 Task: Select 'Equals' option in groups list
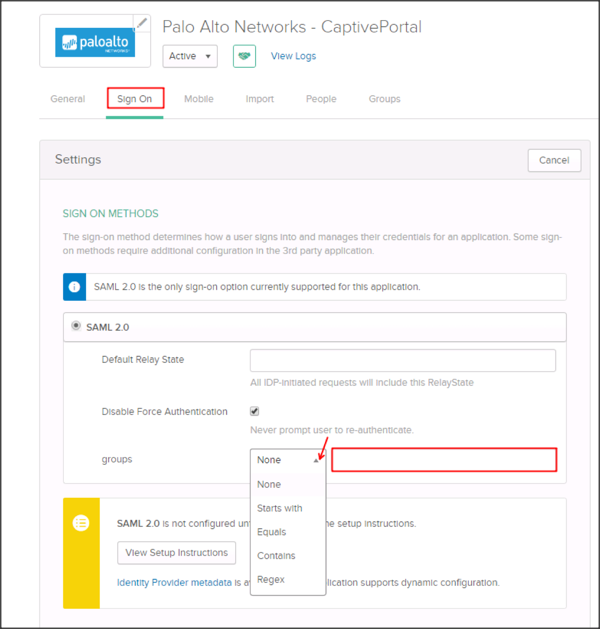(271, 532)
